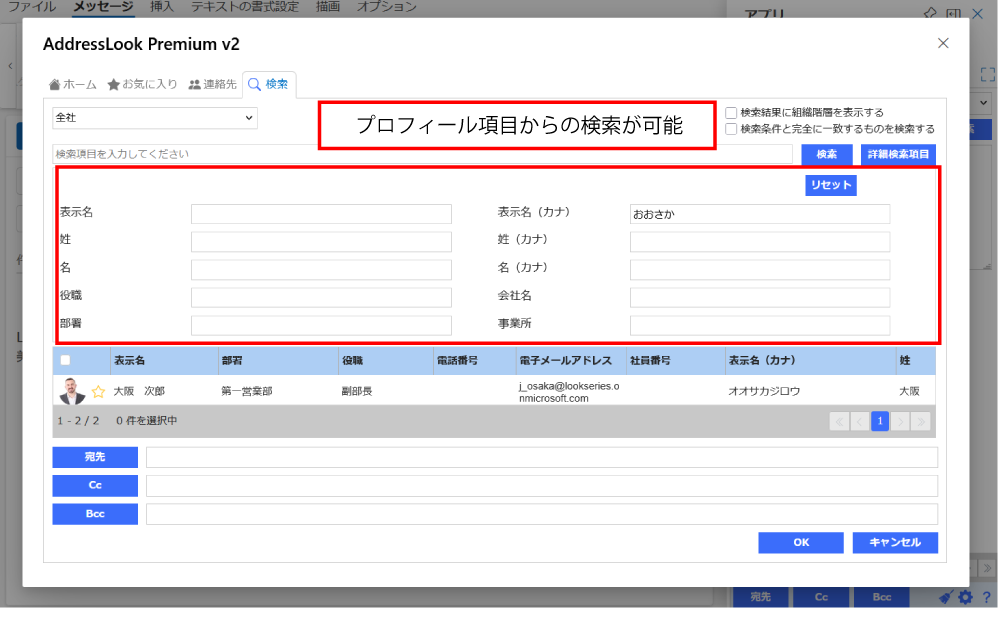Confirm with the OK button
The height and width of the screenshot is (617, 1000).
(801, 543)
